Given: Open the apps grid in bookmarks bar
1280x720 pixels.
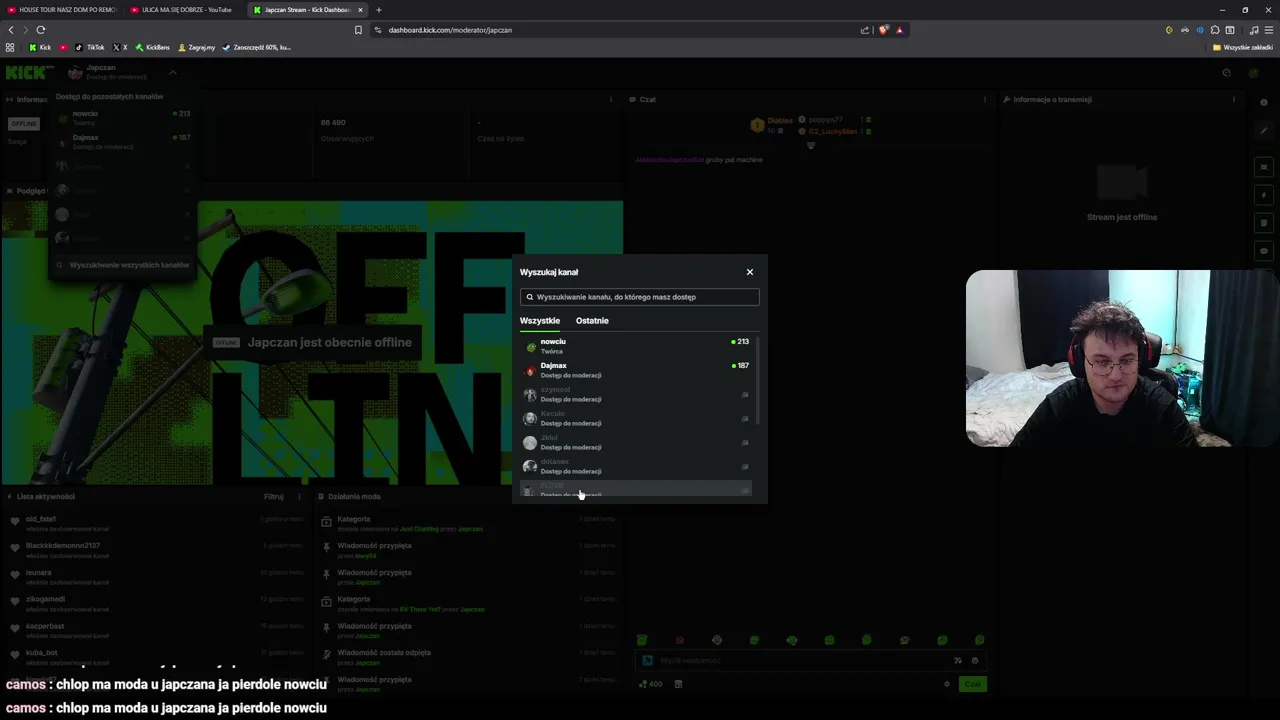Looking at the screenshot, I should [x=10, y=47].
